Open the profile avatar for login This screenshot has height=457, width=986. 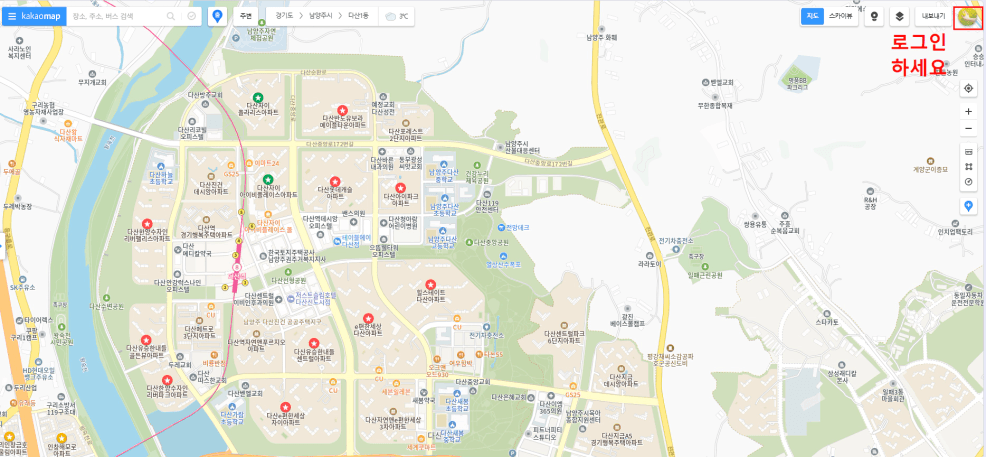click(967, 18)
